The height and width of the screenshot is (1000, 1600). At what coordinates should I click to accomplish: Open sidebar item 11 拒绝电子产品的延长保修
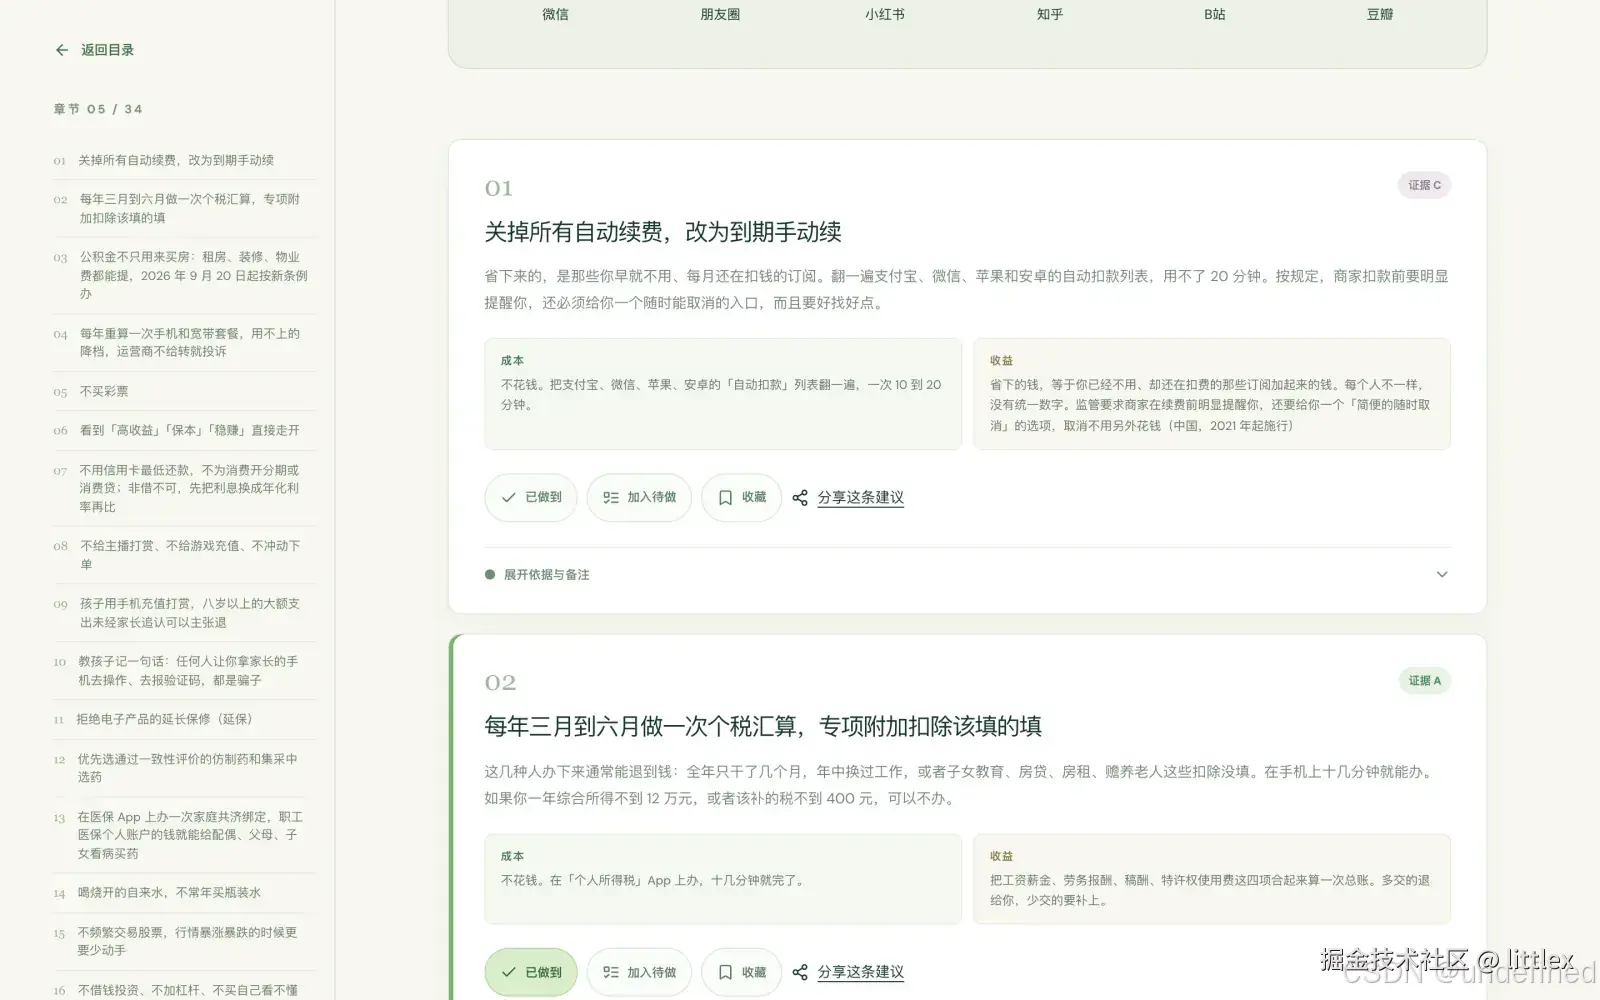(184, 719)
